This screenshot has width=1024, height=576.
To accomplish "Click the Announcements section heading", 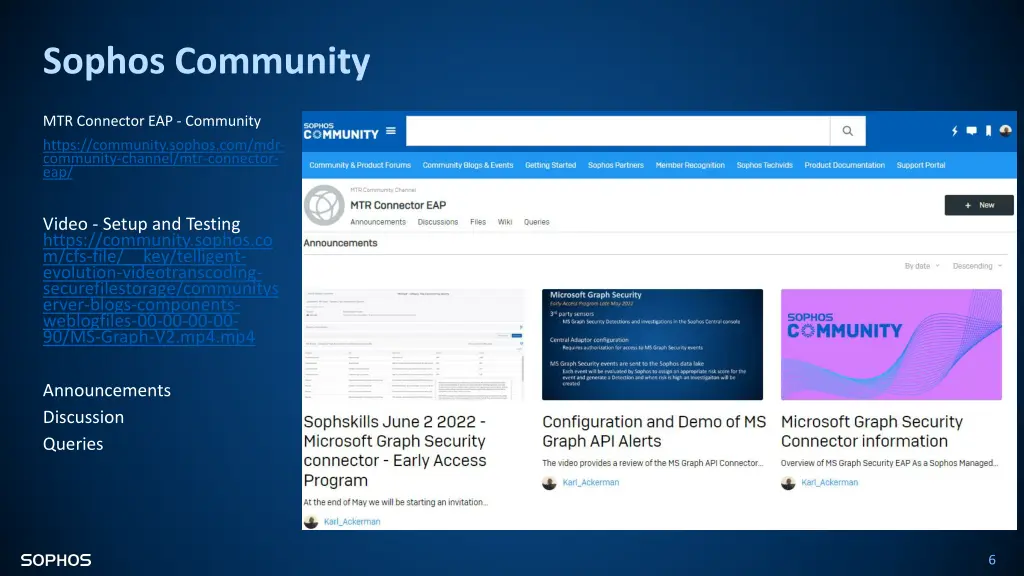I will [x=340, y=243].
